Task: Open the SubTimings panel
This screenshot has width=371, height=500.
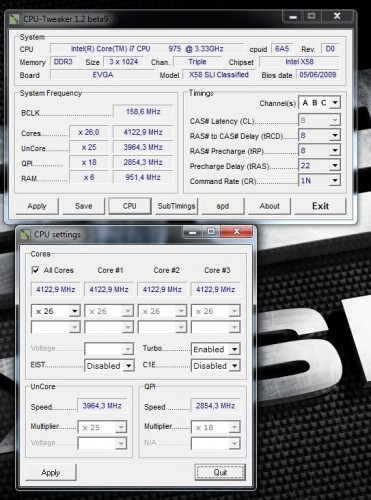Action: point(176,206)
